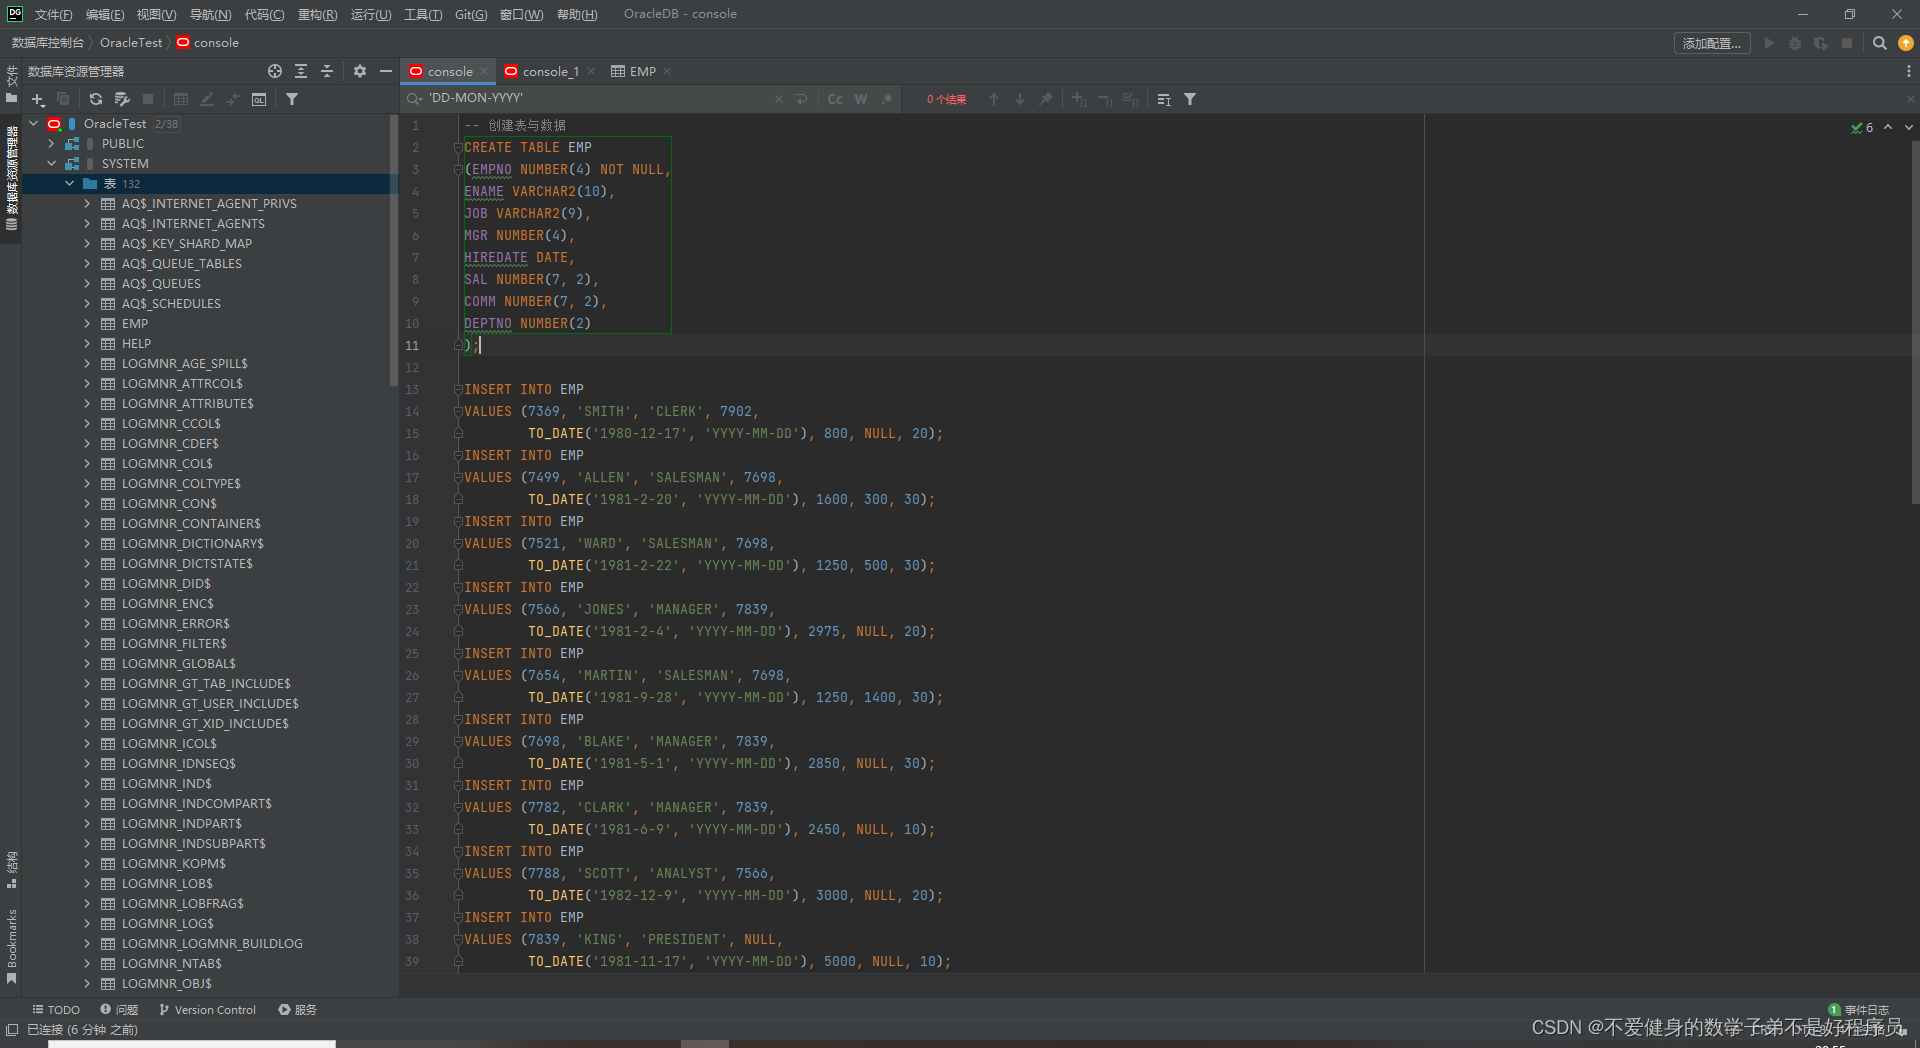The height and width of the screenshot is (1048, 1920).
Task: Click the OracleTest breadcrumb in navigation bar
Action: 130,42
